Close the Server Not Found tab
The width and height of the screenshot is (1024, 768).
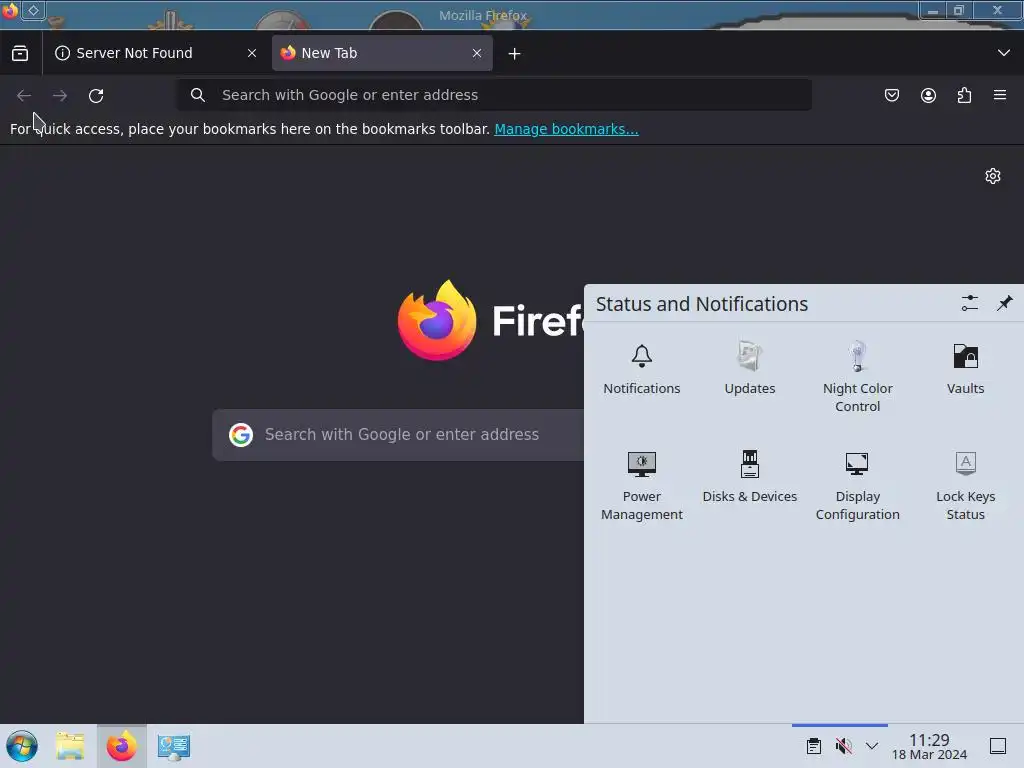point(252,53)
